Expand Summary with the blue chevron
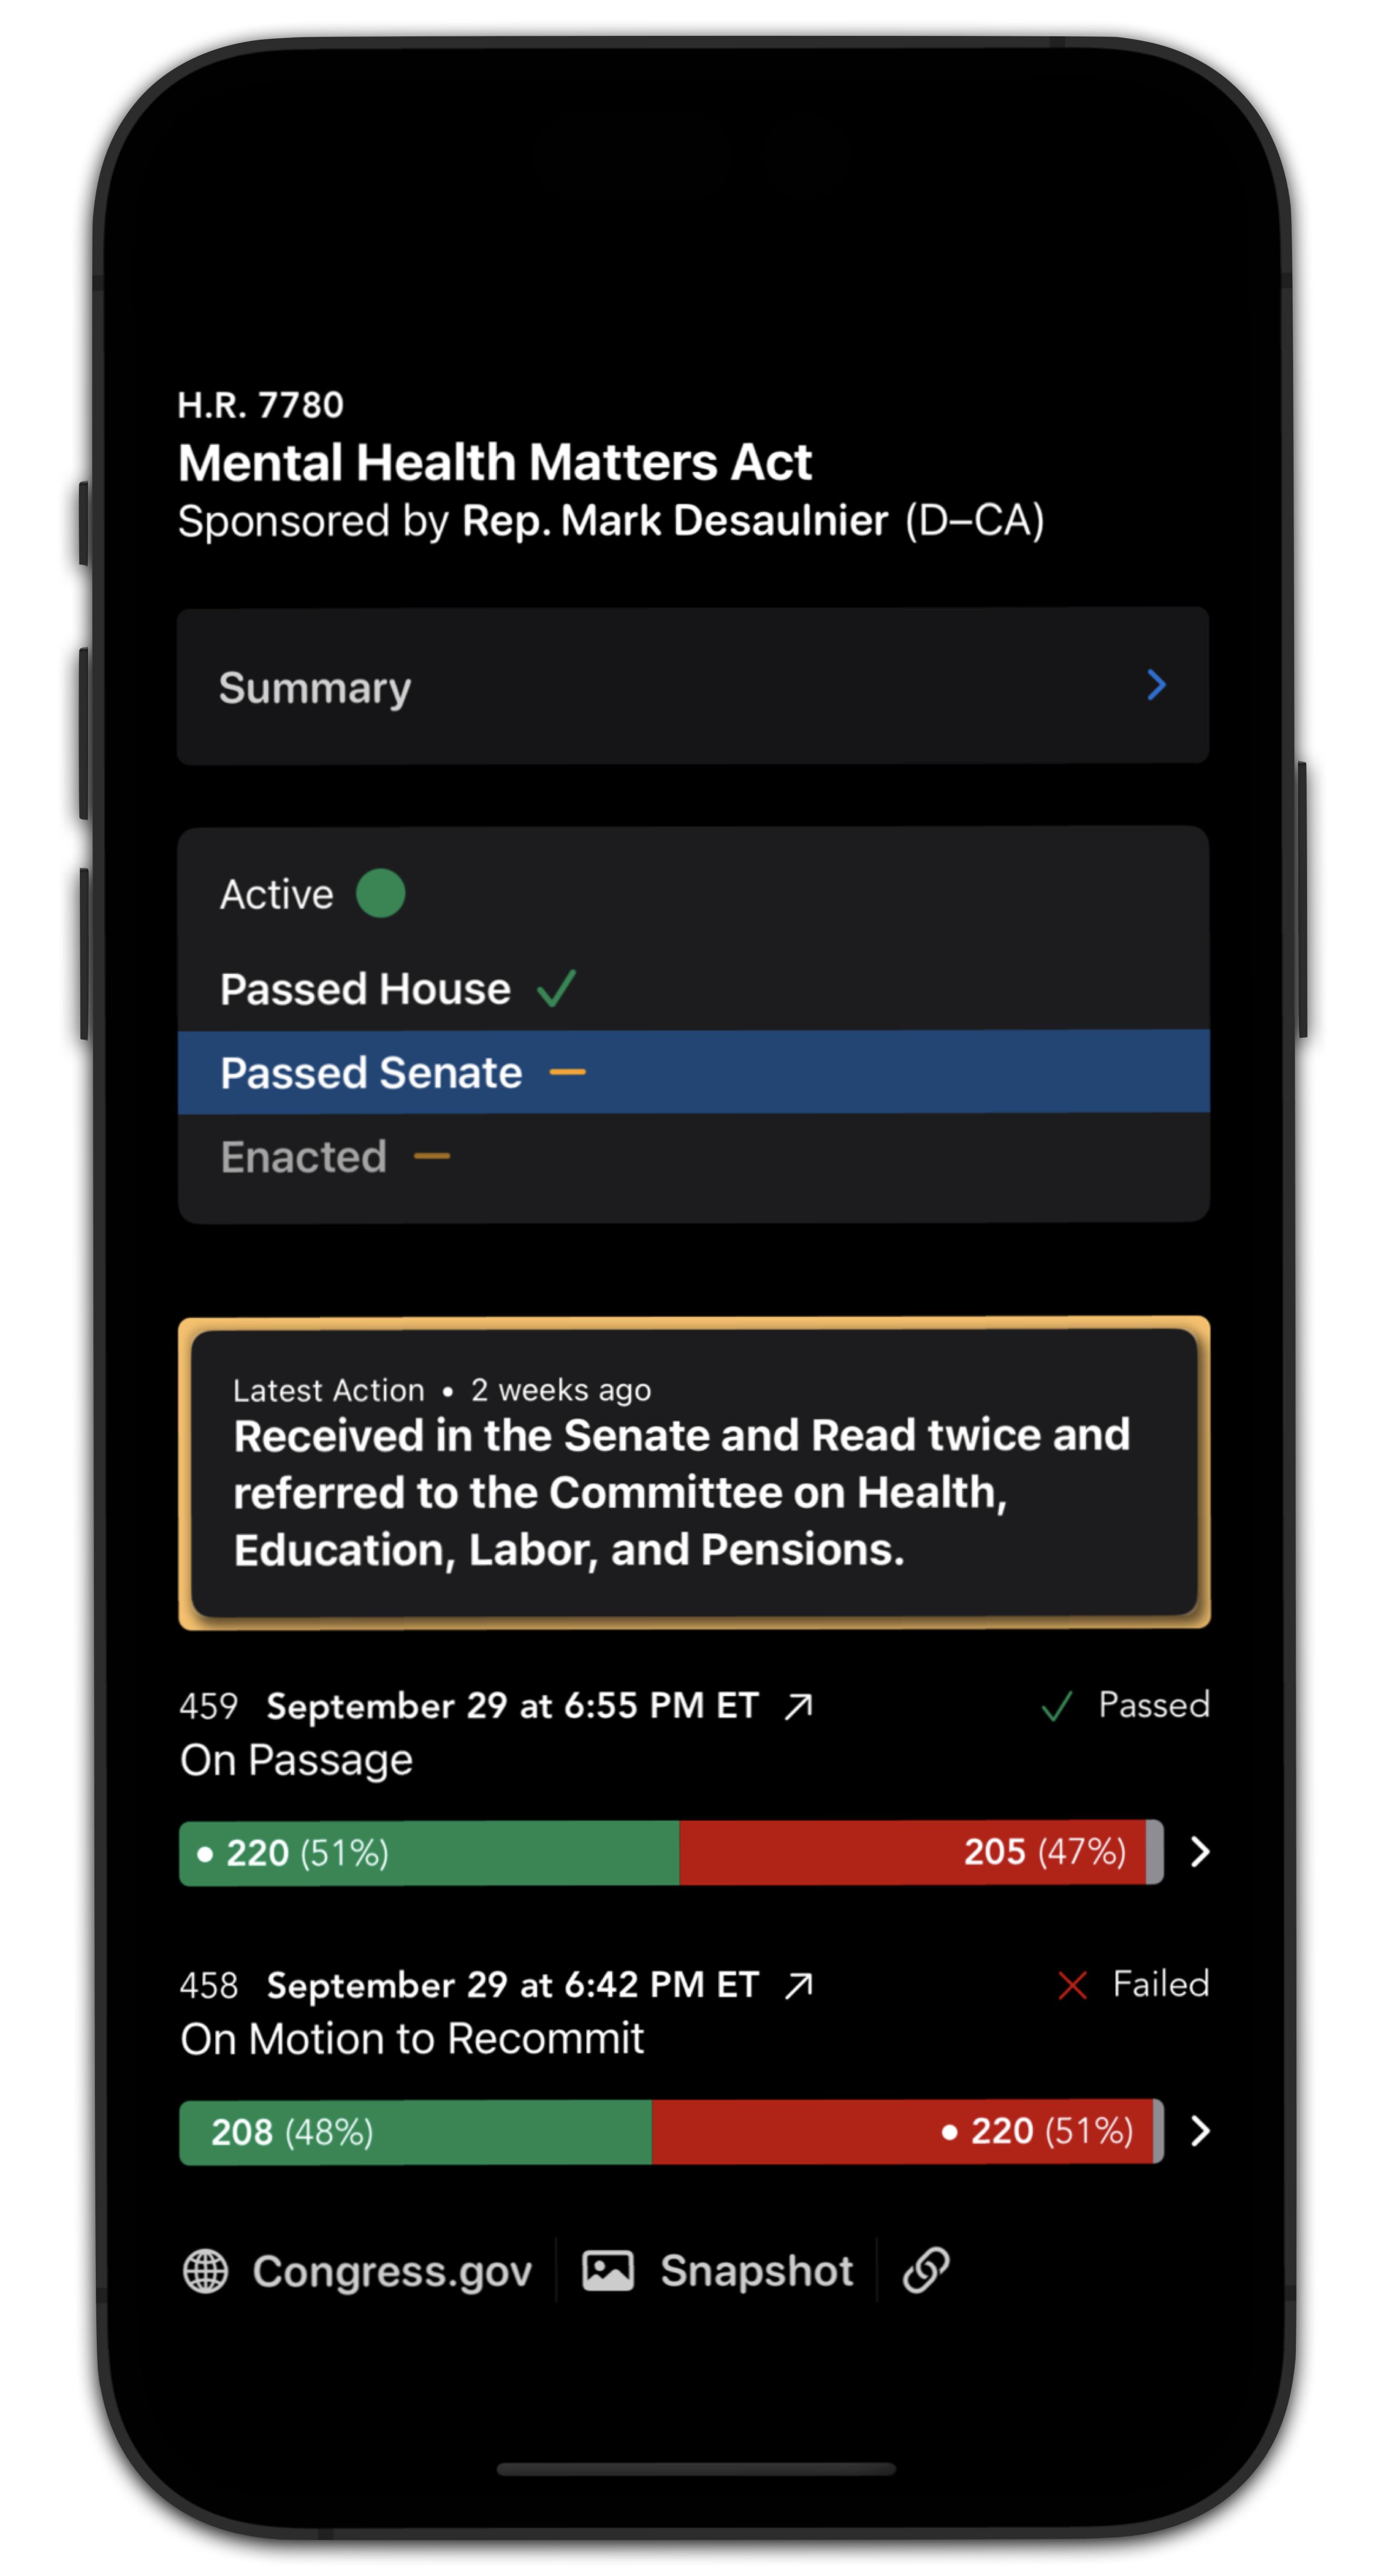This screenshot has height=2576, width=1386. pos(1156,685)
